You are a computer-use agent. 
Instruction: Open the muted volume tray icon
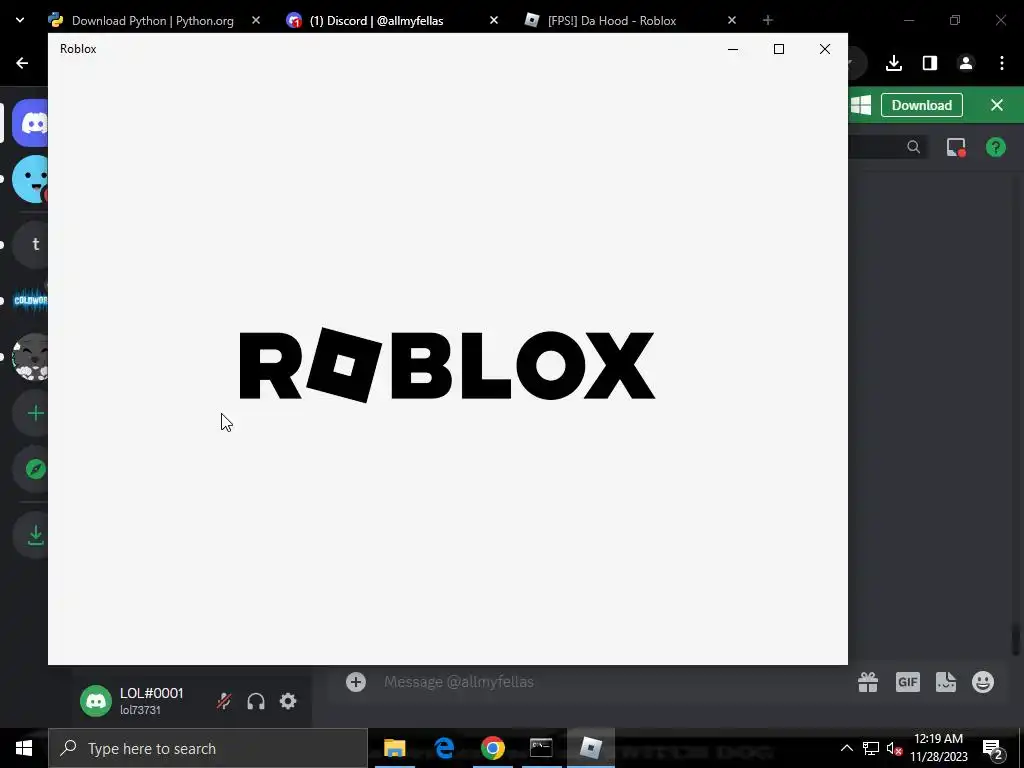[895, 748]
